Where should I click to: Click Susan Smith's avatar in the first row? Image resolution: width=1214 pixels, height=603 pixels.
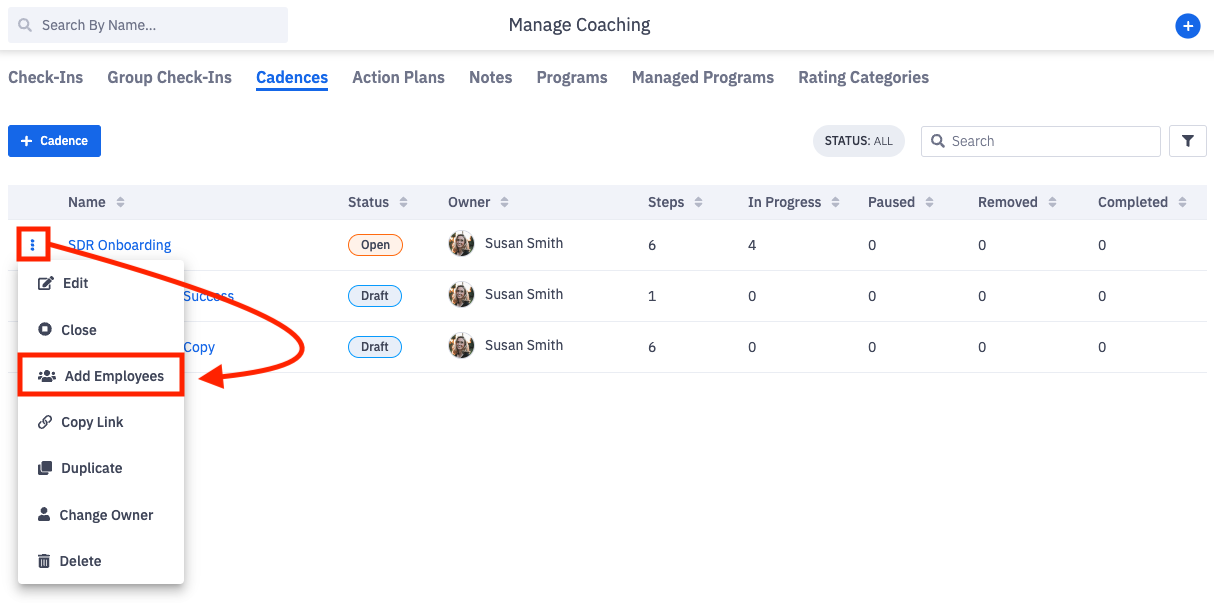(461, 243)
